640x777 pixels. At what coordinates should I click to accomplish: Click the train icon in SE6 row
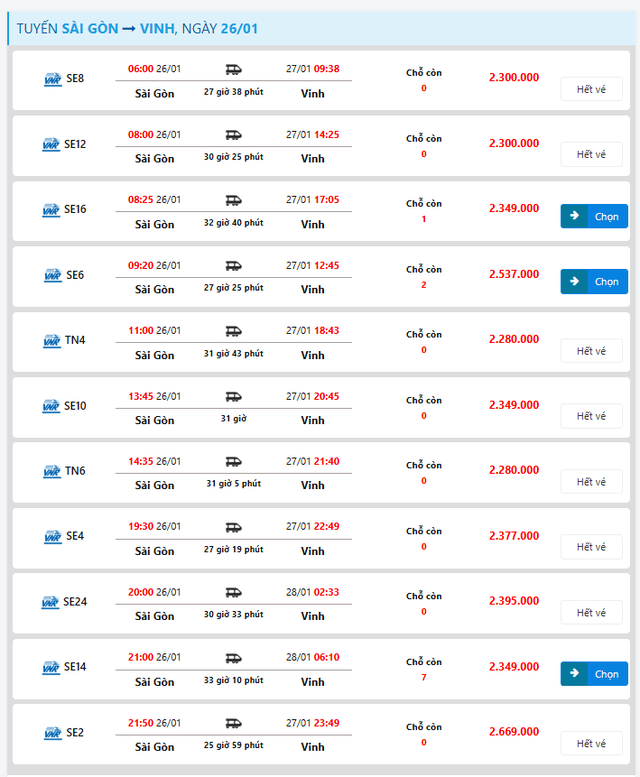(x=233, y=266)
